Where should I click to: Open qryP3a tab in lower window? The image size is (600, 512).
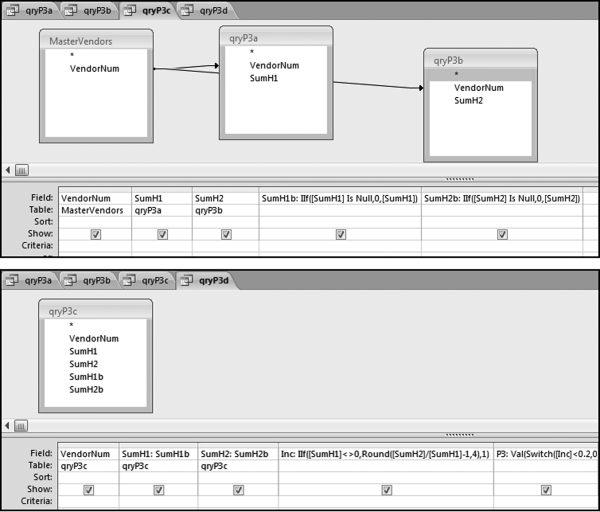[x=30, y=280]
